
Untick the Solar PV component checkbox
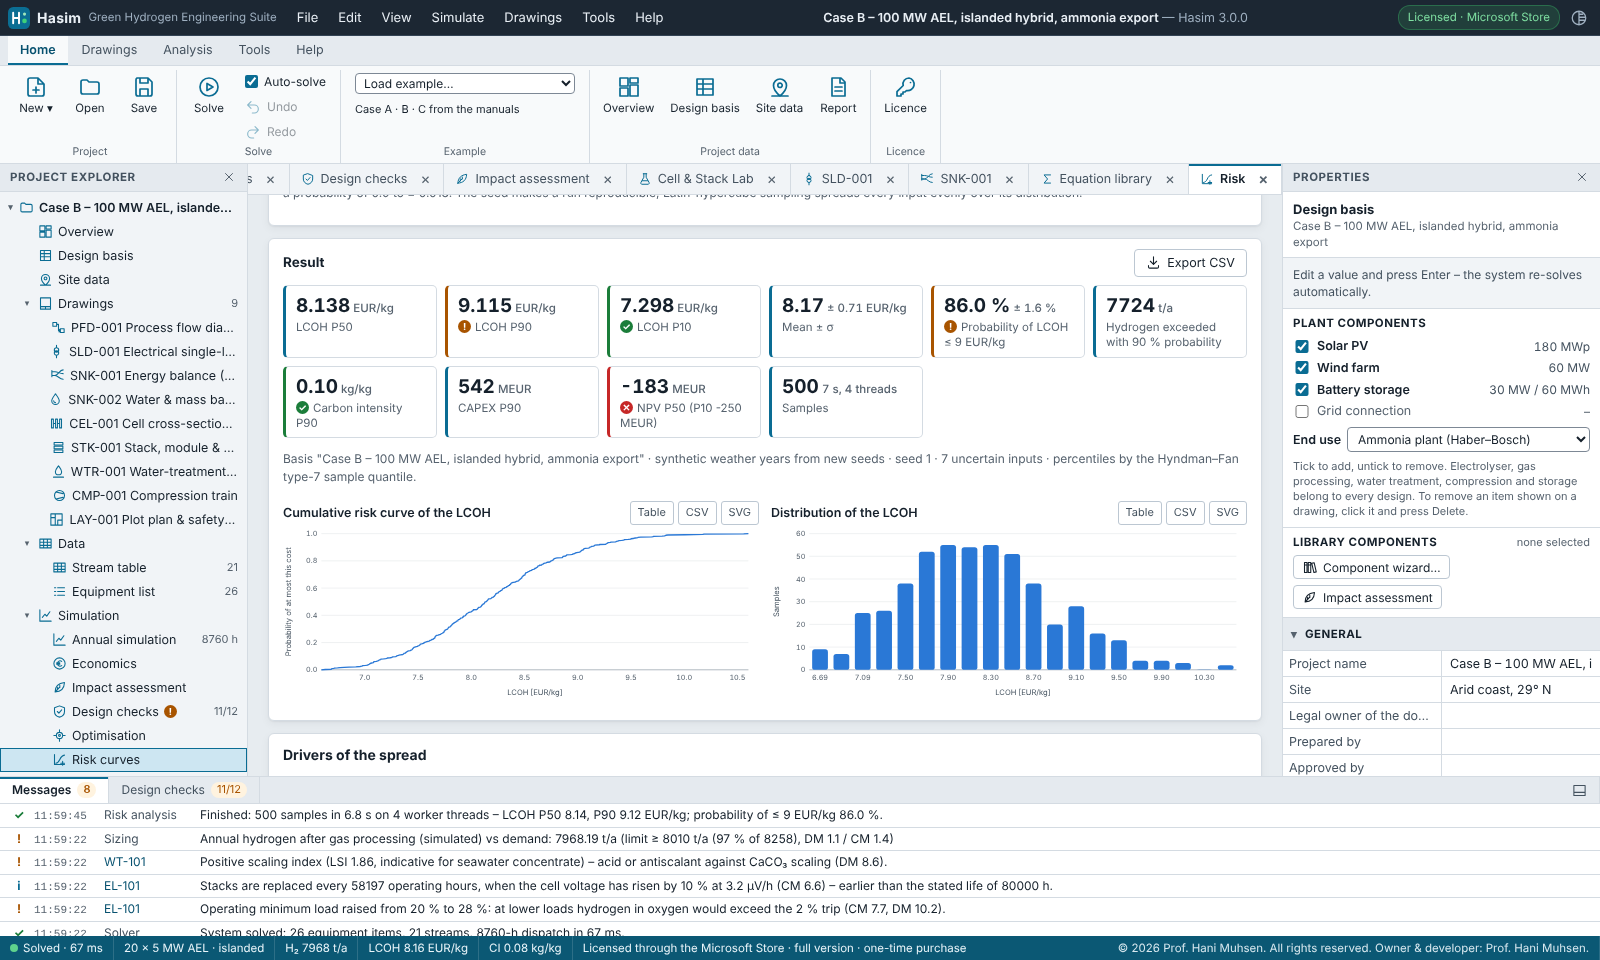point(1302,346)
